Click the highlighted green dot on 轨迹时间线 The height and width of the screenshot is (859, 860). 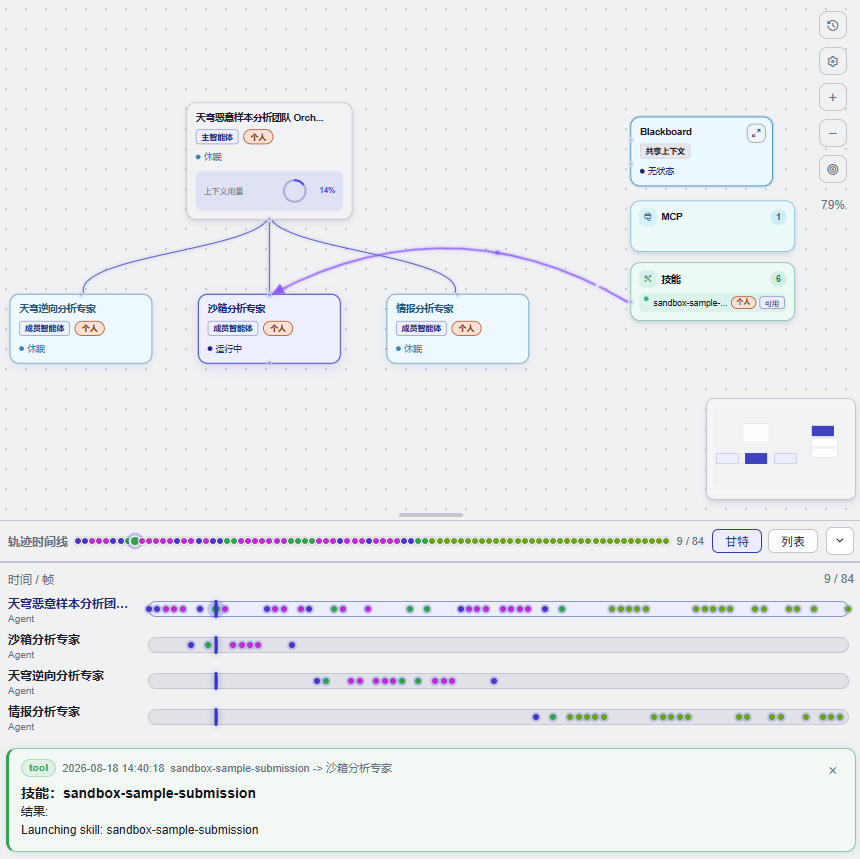tap(134, 541)
